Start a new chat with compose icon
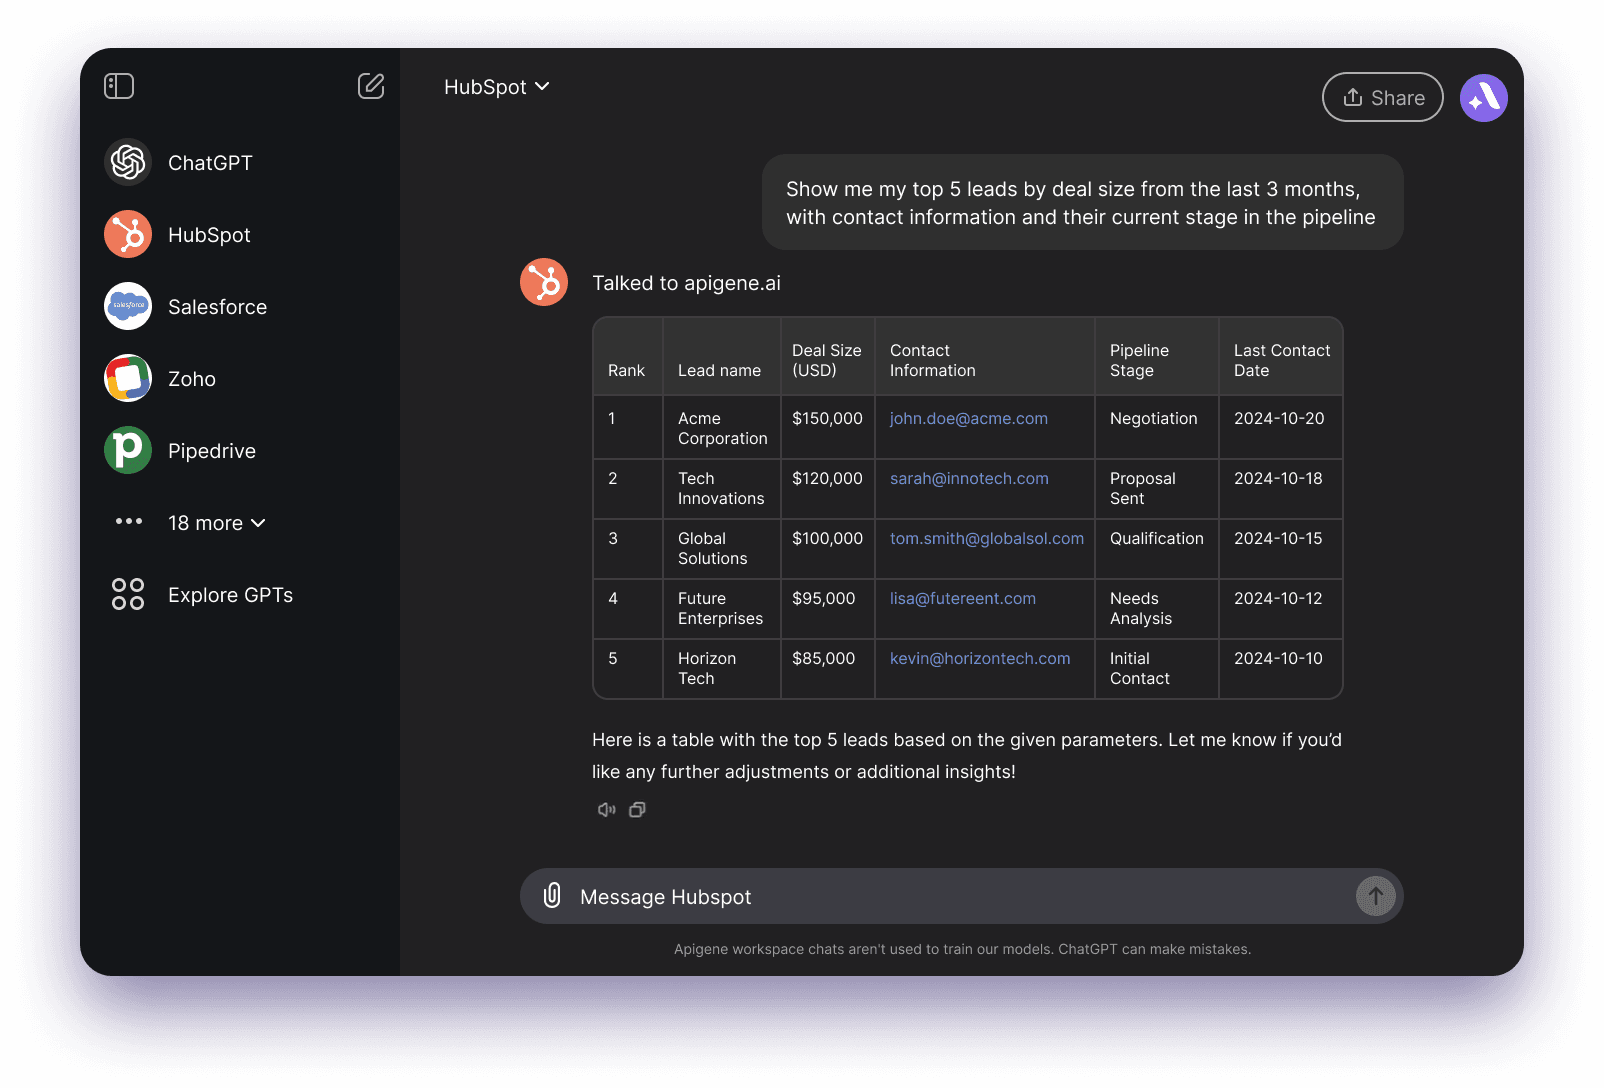The width and height of the screenshot is (1604, 1088). [x=371, y=86]
